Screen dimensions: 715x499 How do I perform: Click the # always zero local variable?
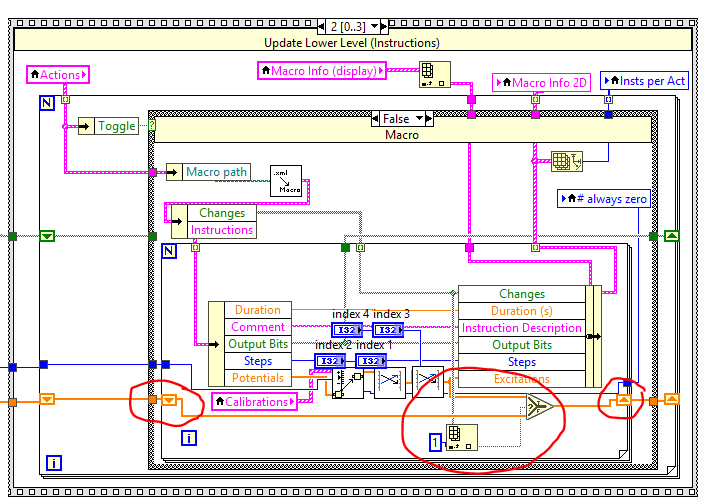(604, 199)
